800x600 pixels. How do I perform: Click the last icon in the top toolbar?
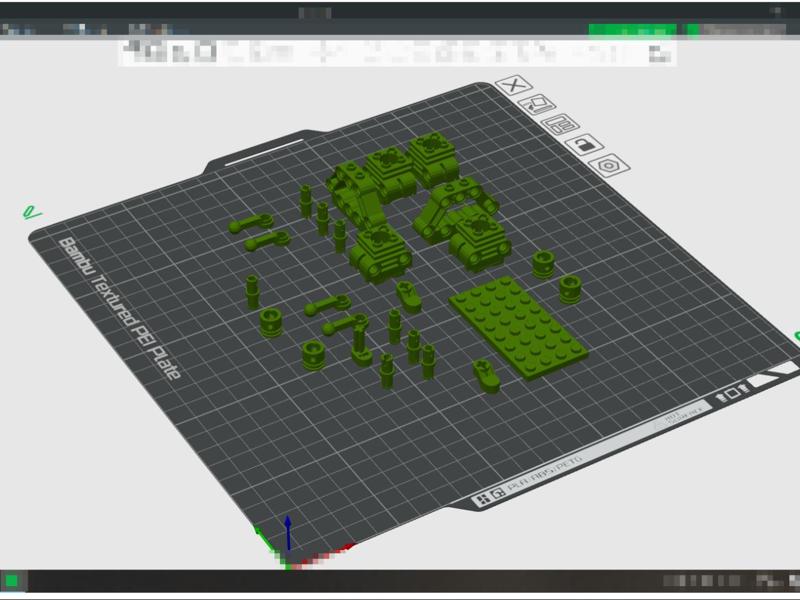tap(660, 50)
